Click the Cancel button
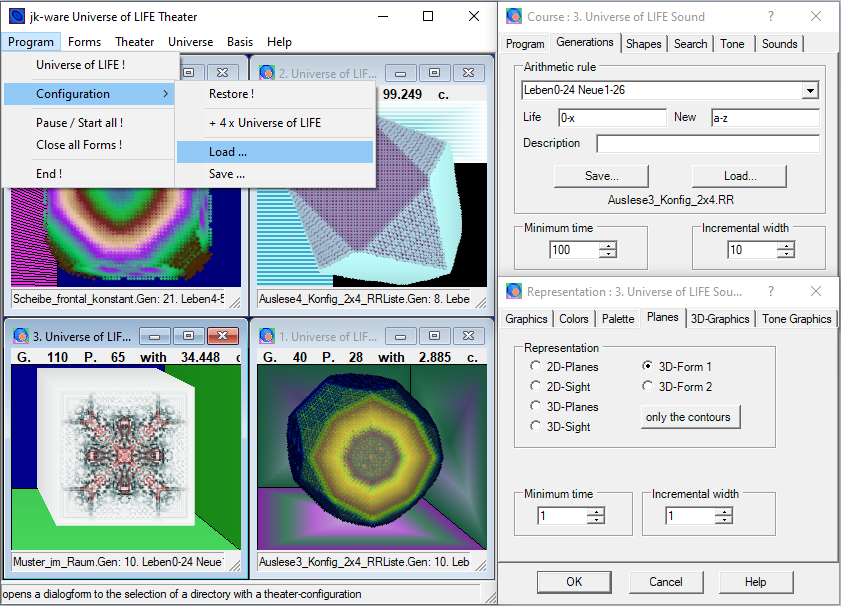The image size is (841, 606). [x=666, y=582]
